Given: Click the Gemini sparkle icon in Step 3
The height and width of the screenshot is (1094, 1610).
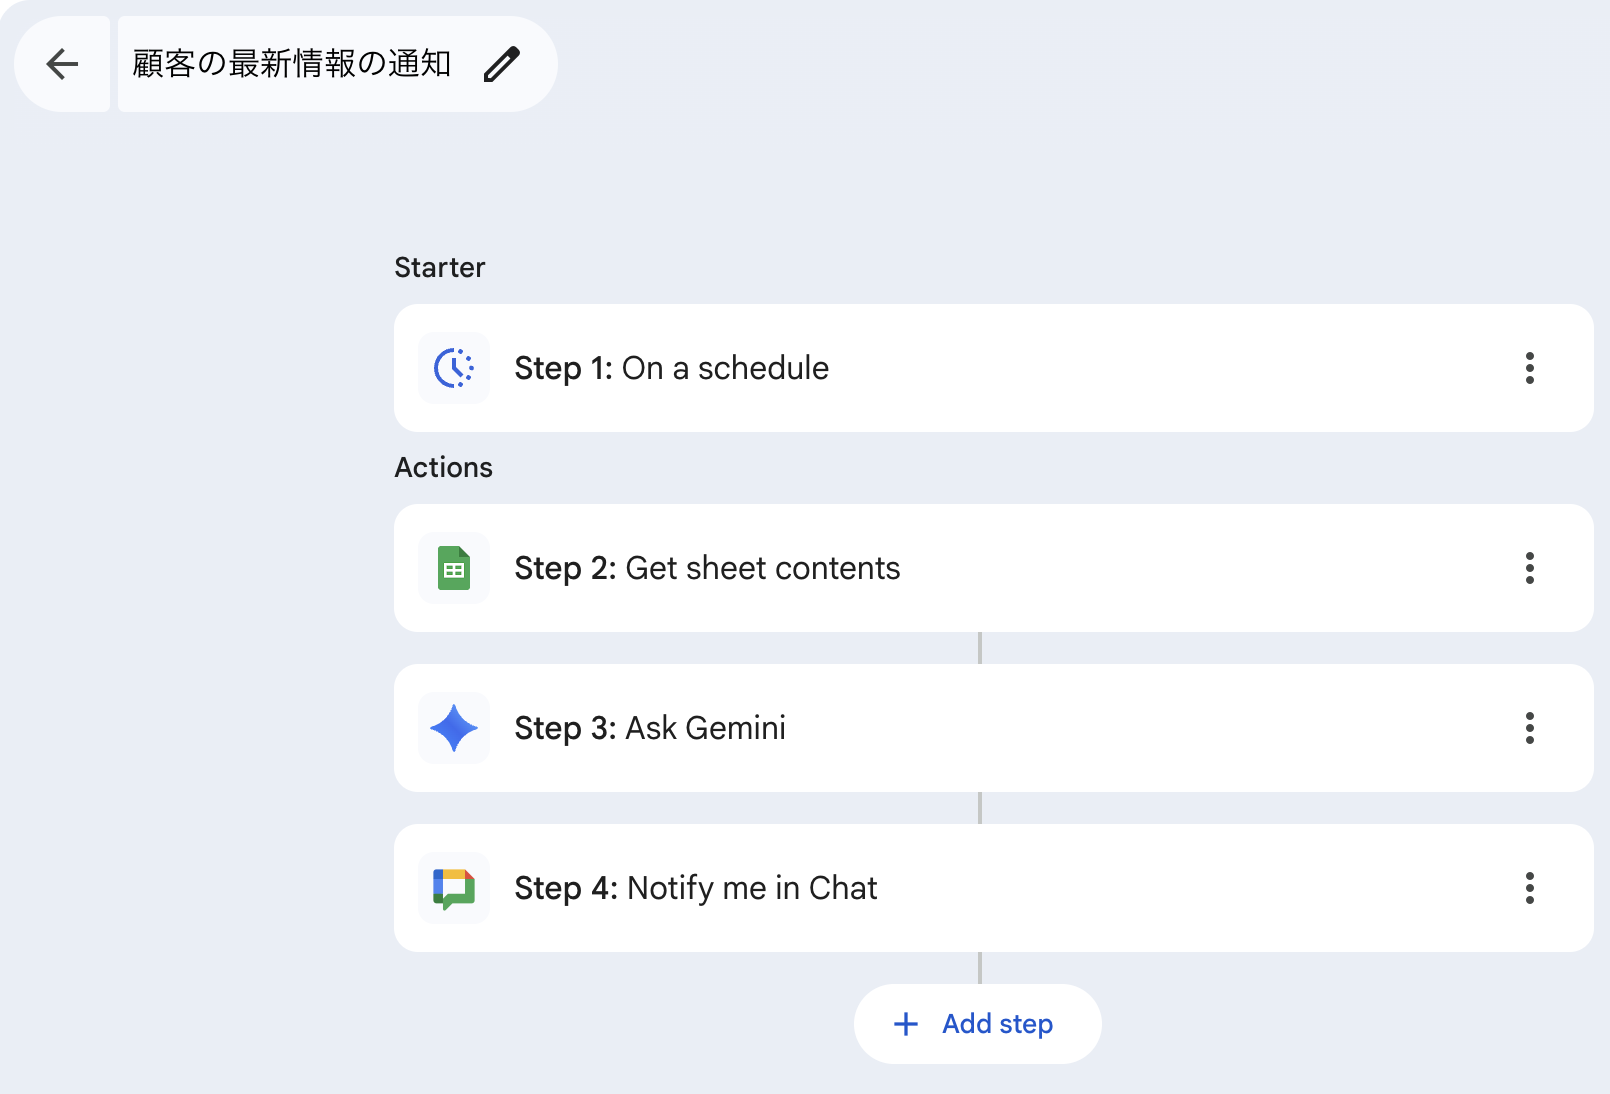Looking at the screenshot, I should (x=454, y=728).
